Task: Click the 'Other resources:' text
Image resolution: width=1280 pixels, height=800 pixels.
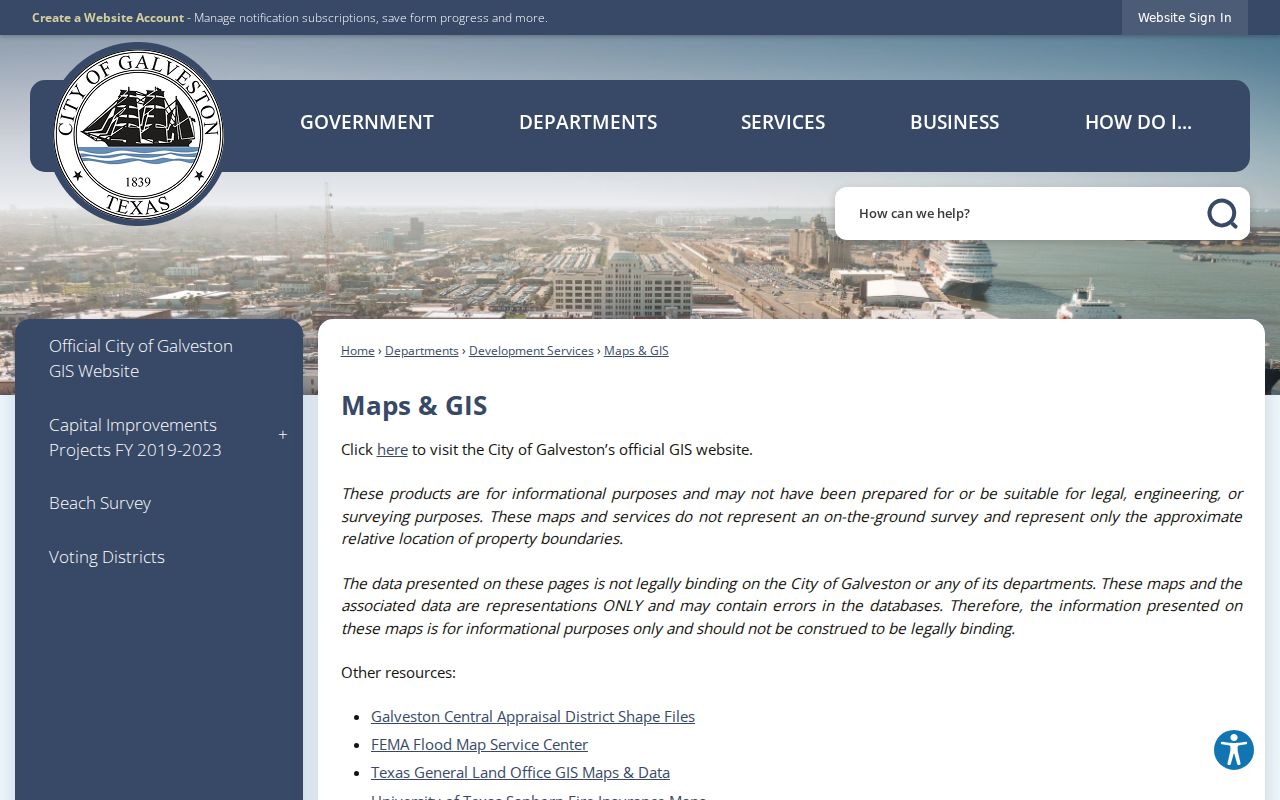Action: (398, 673)
